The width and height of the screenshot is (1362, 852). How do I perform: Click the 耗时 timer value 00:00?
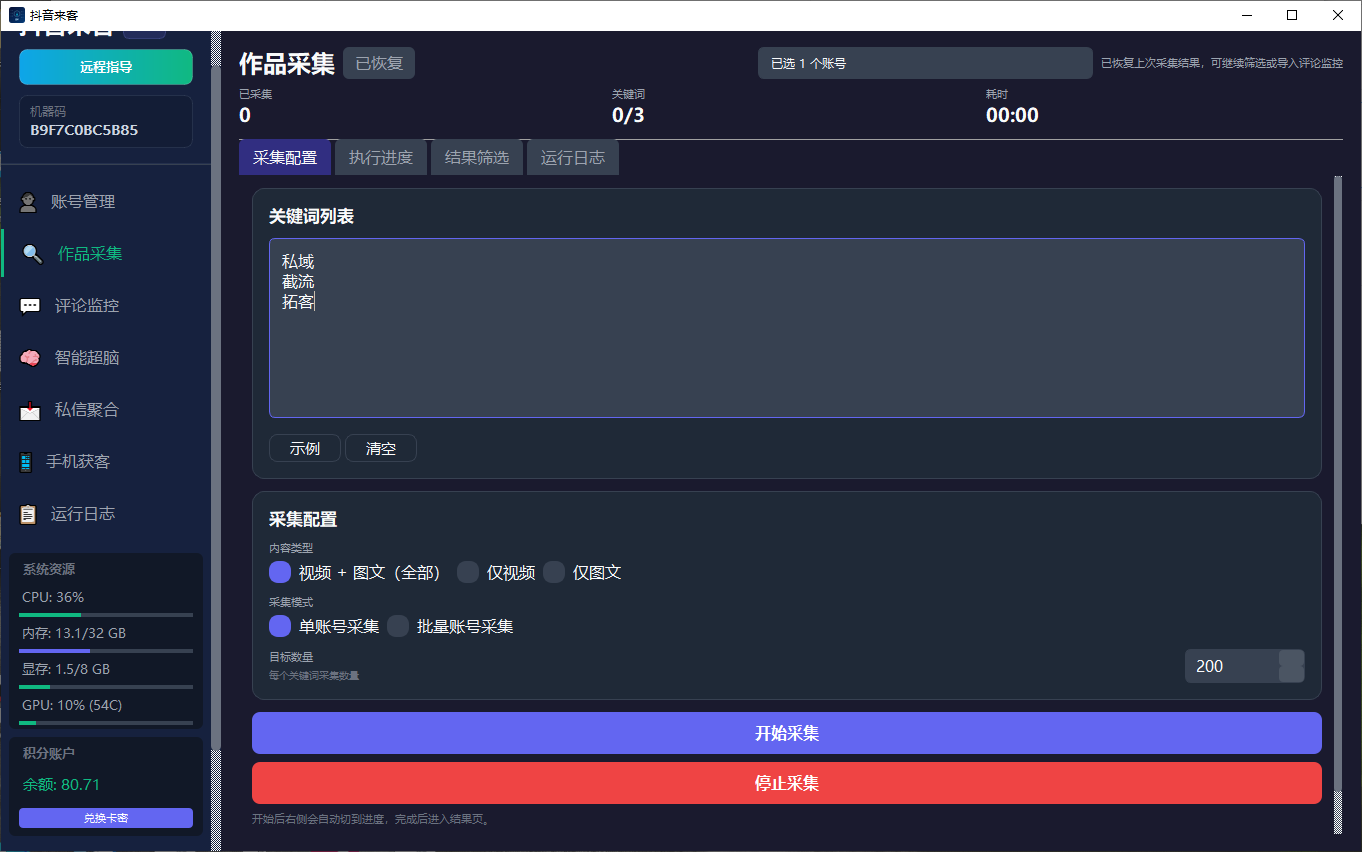pyautogui.click(x=1012, y=115)
